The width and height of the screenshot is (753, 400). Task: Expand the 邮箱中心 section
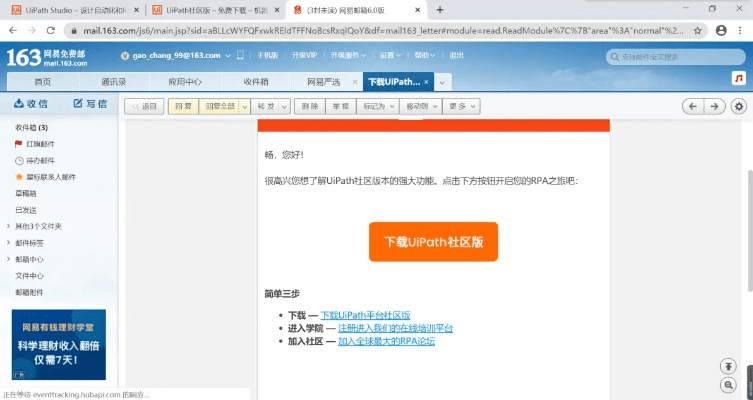tap(8, 259)
